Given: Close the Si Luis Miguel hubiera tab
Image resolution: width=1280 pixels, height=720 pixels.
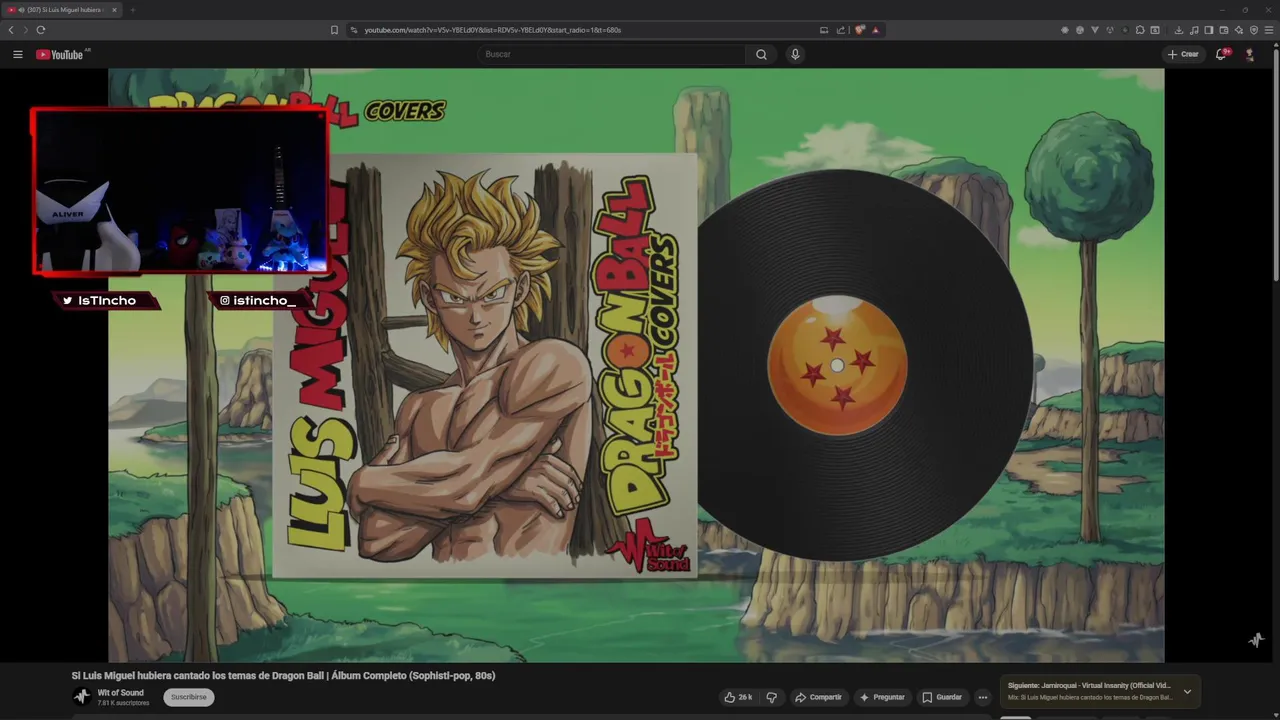Looking at the screenshot, I should pos(114,10).
